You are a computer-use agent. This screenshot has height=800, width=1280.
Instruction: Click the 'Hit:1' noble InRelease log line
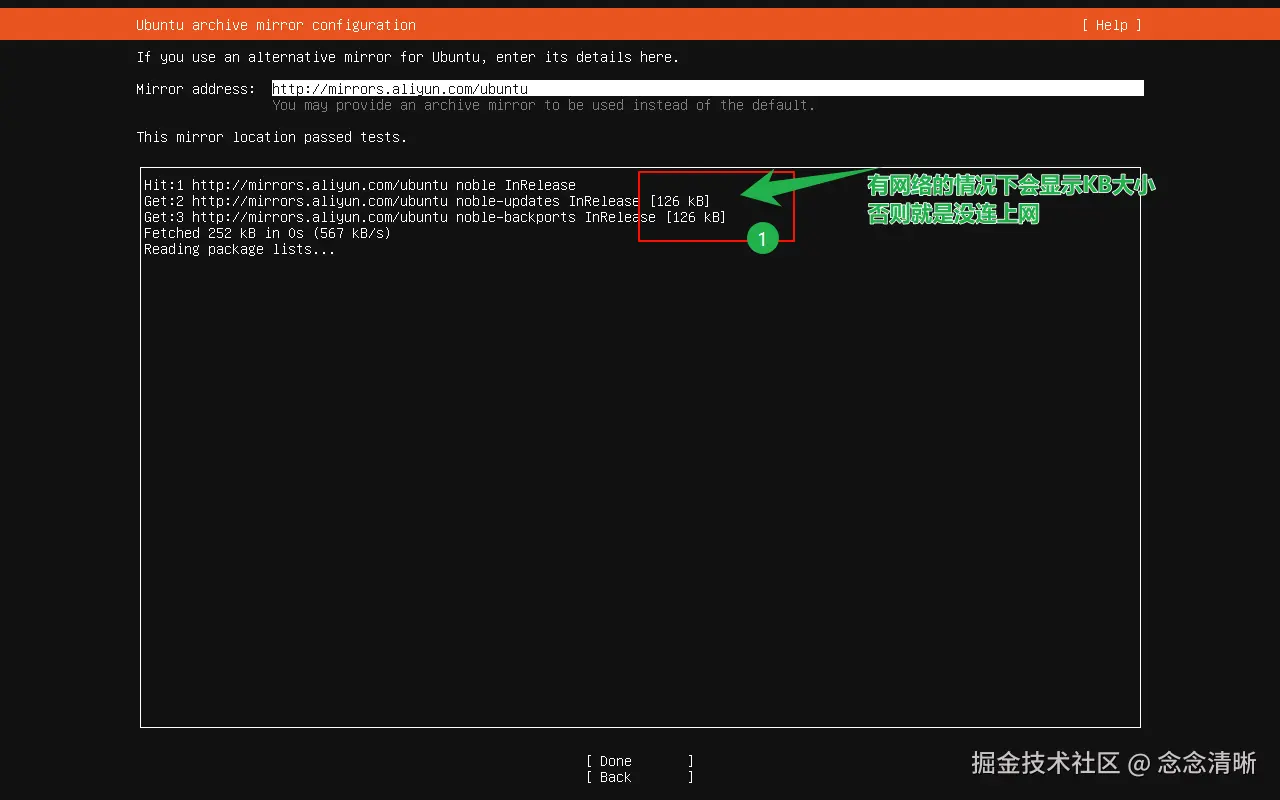tap(360, 185)
